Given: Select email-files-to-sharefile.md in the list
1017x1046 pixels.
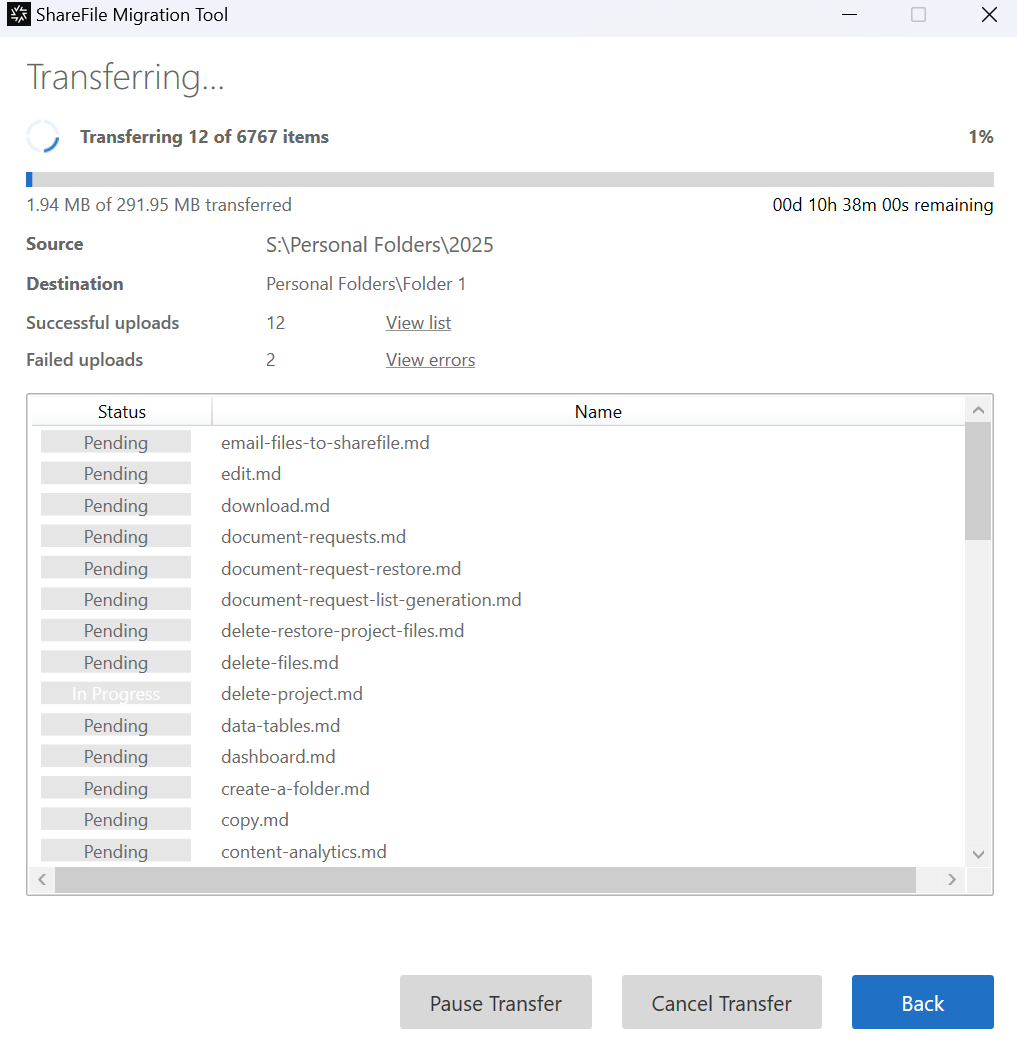Looking at the screenshot, I should (x=325, y=443).
